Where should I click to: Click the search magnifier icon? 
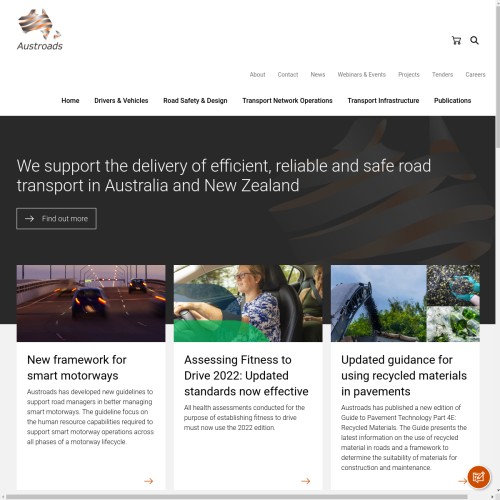[x=474, y=41]
